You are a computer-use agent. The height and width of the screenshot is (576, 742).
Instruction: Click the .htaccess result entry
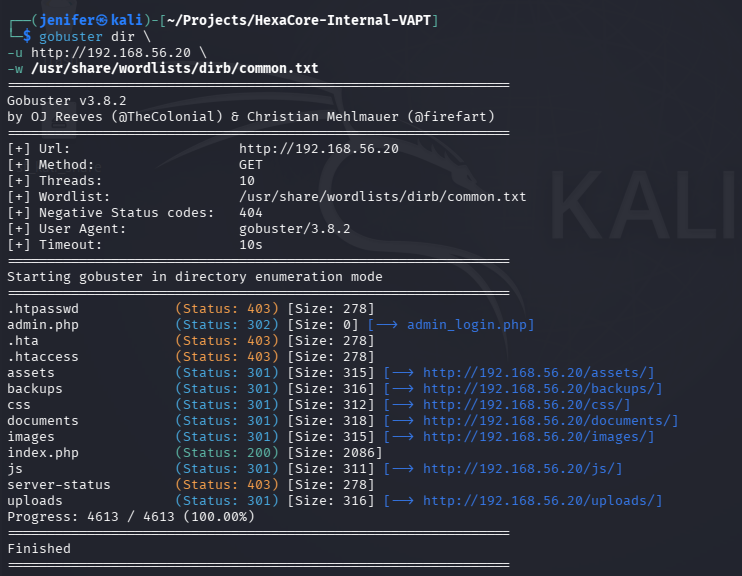click(43, 357)
